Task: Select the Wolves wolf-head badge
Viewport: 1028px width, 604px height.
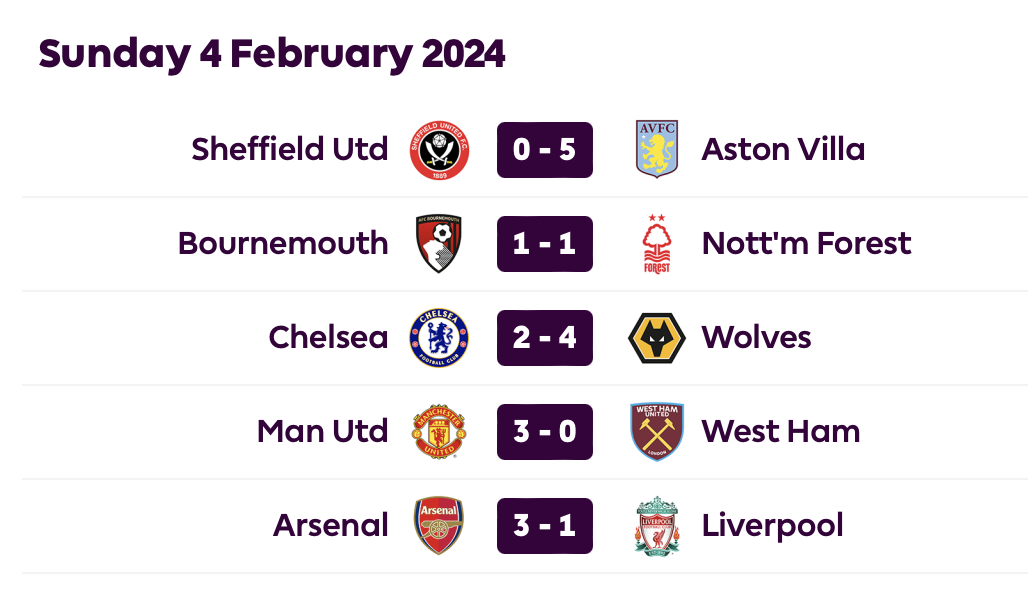Action: (x=657, y=338)
